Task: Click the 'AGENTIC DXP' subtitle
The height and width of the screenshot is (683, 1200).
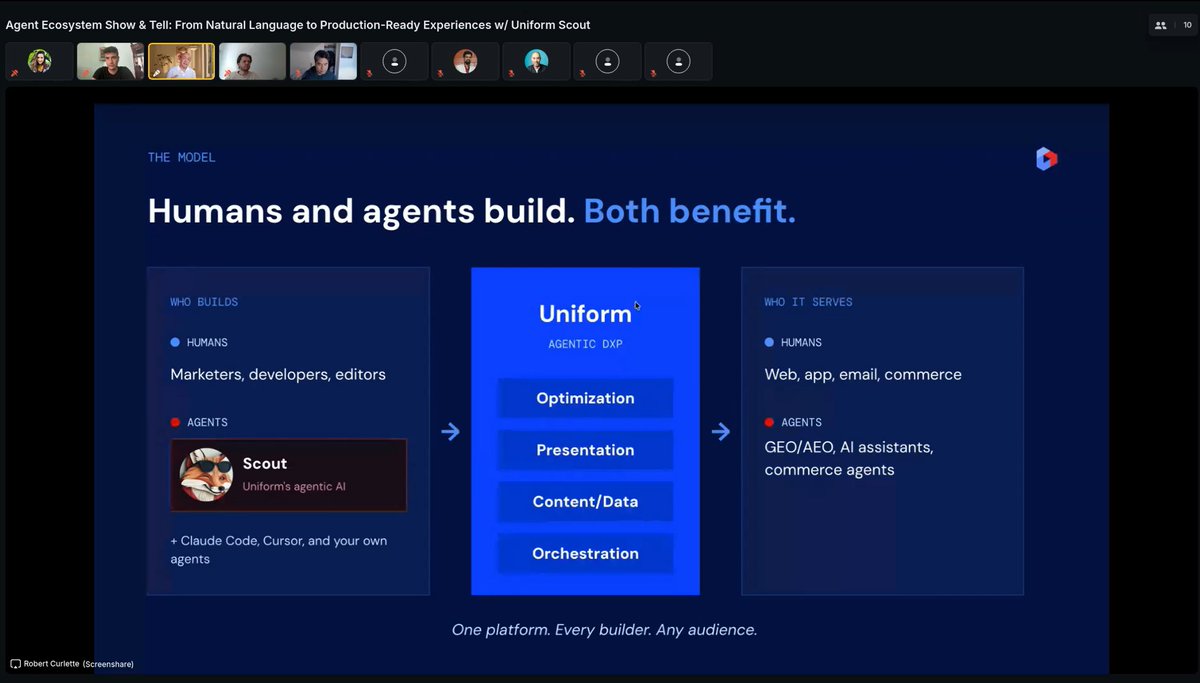Action: pos(585,344)
